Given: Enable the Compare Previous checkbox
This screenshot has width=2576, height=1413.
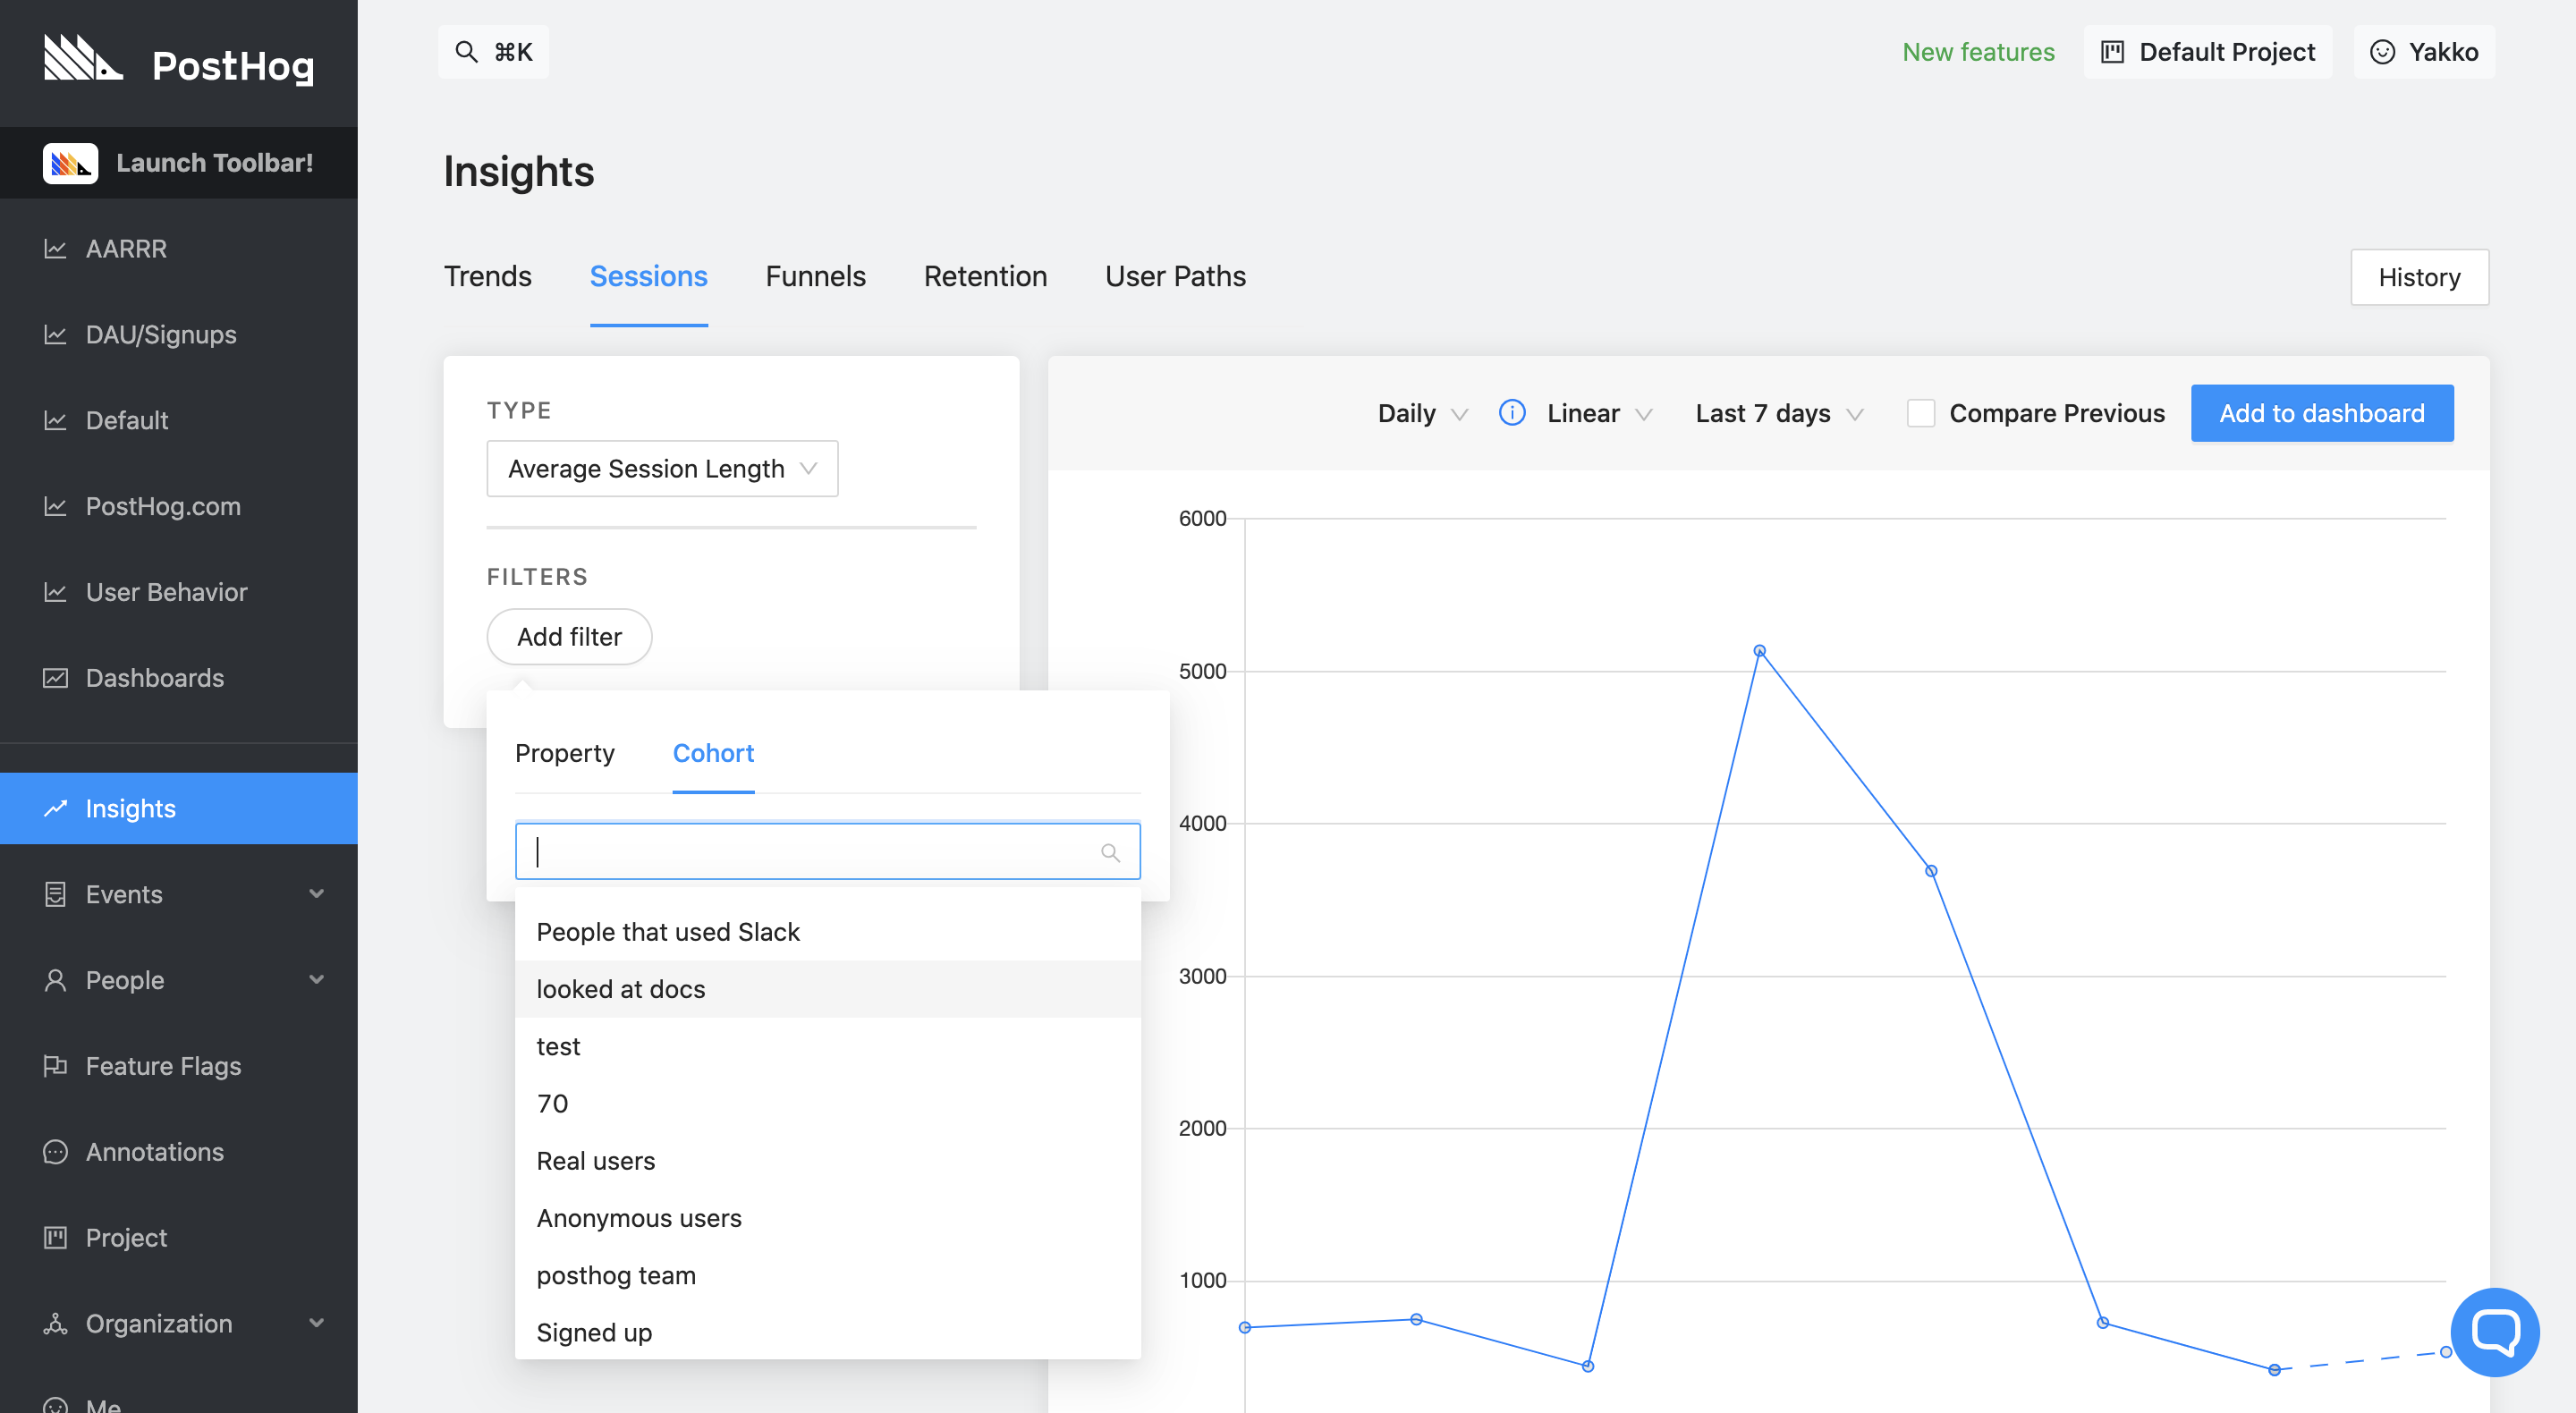Looking at the screenshot, I should pyautogui.click(x=1920, y=413).
